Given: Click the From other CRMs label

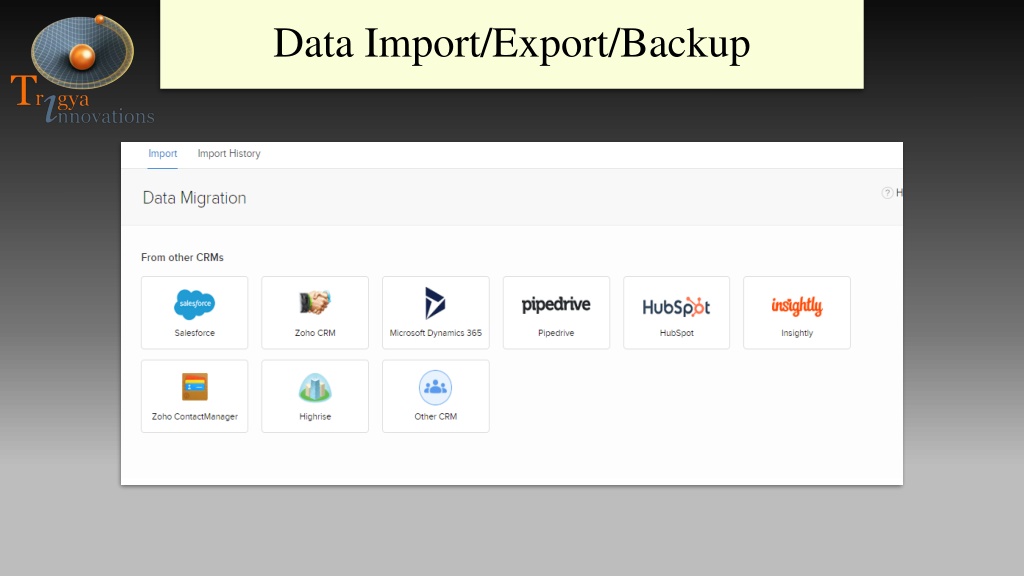Looking at the screenshot, I should point(182,257).
